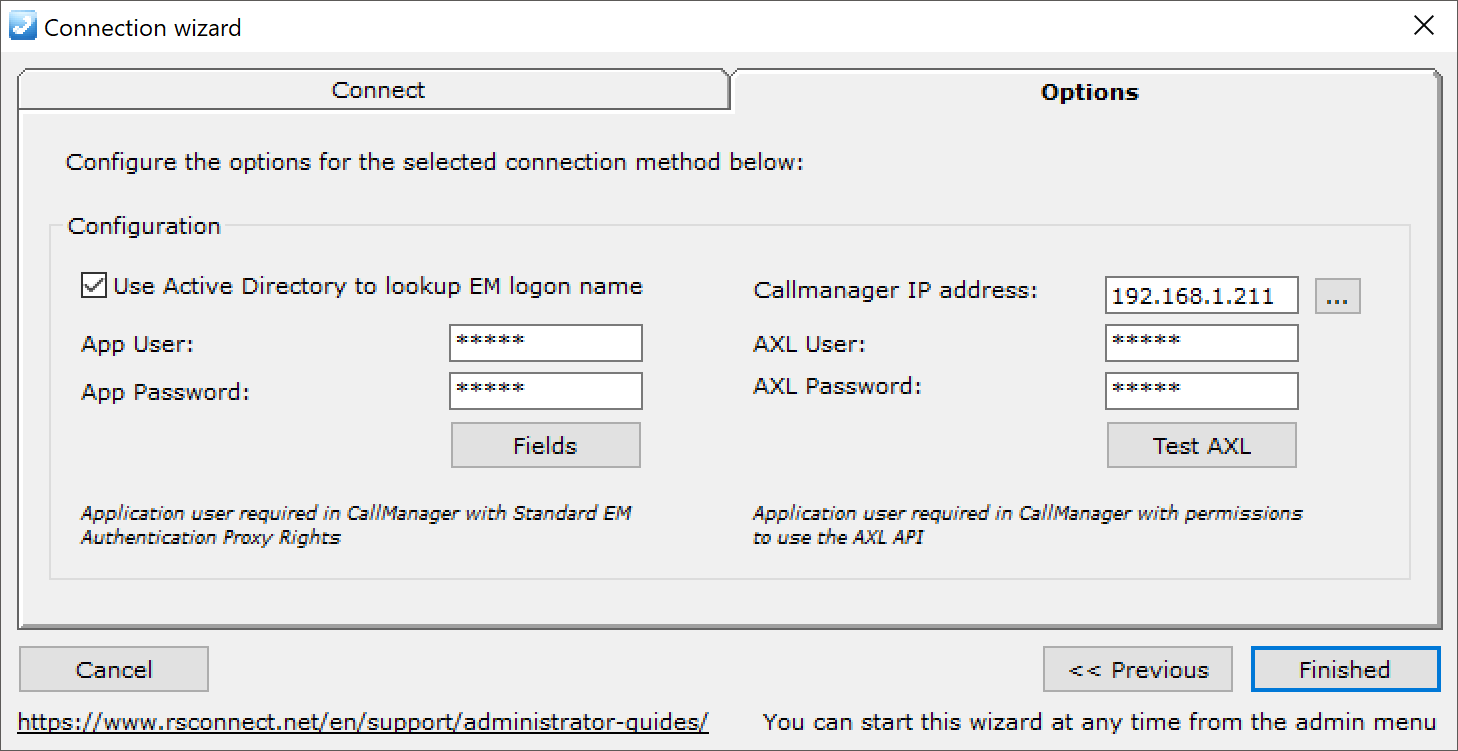Toggle Use Active Directory lookup checkbox
This screenshot has width=1458, height=751.
pos(93,286)
